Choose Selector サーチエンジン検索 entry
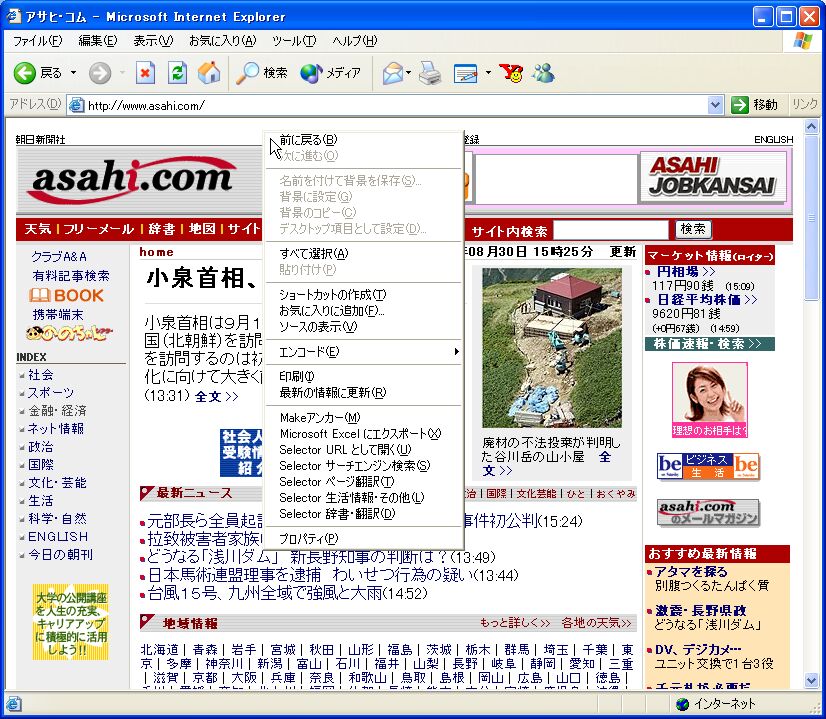Screen dimensions: 826x719 point(363,466)
